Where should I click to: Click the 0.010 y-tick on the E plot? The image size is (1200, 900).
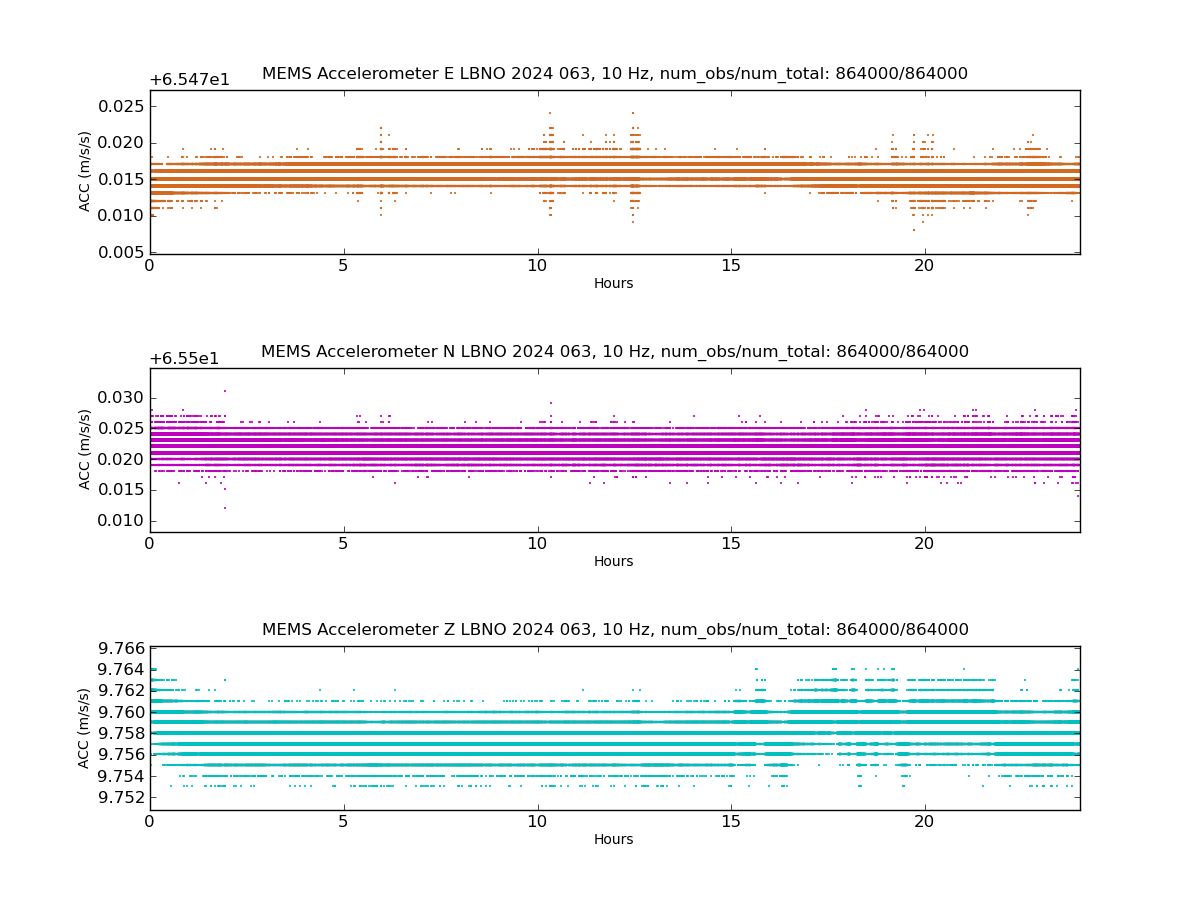[x=120, y=216]
